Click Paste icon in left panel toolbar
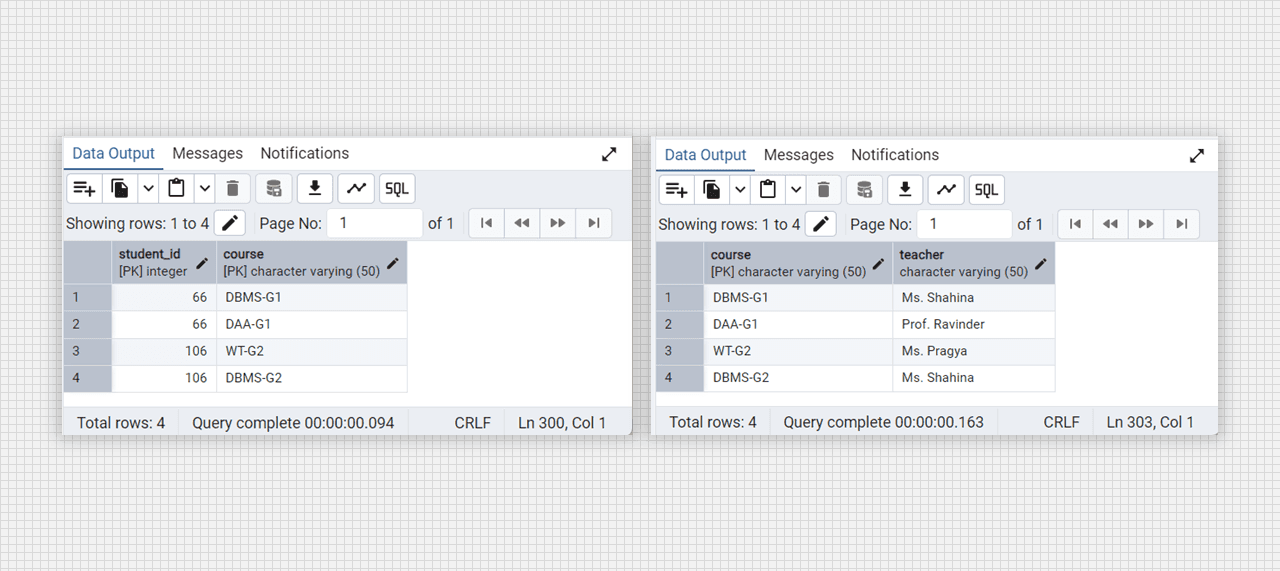This screenshot has height=571, width=1280. tap(176, 188)
